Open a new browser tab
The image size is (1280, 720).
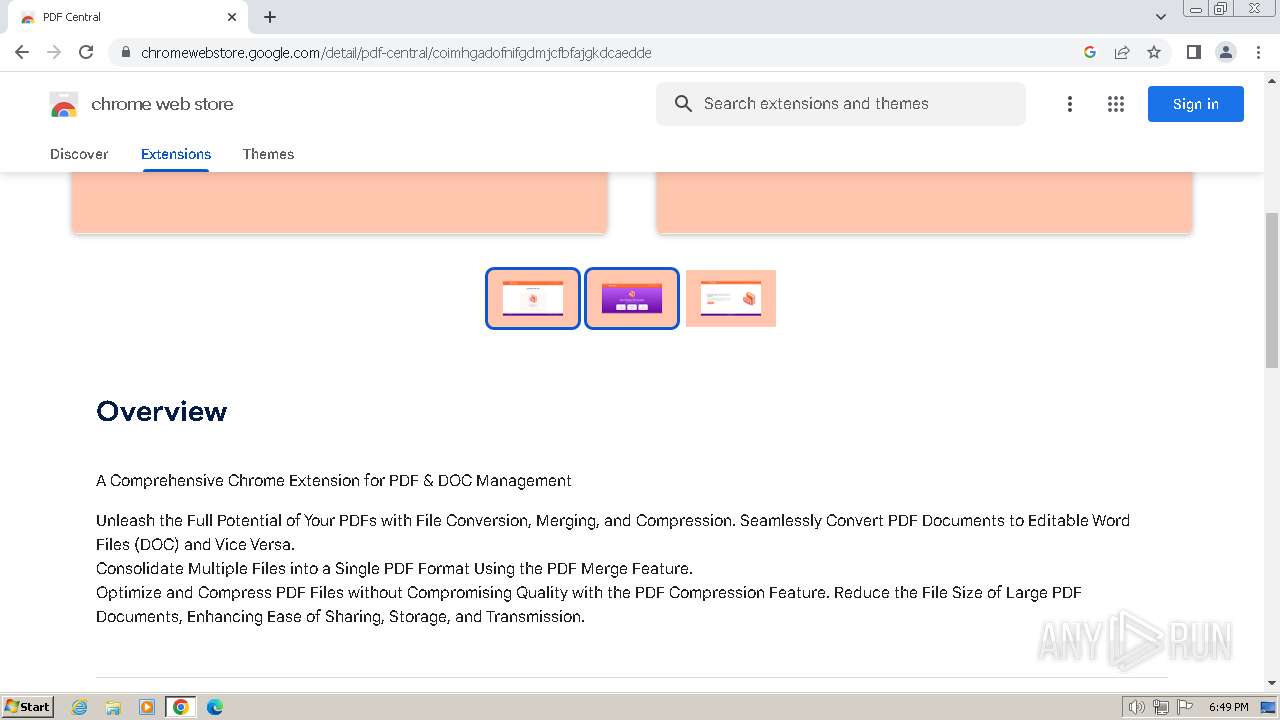270,17
